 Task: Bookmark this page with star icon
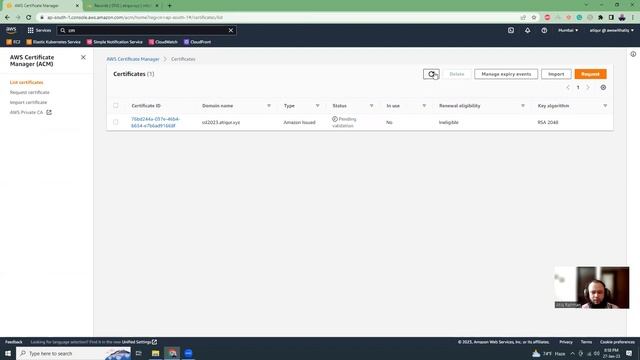pos(534,18)
